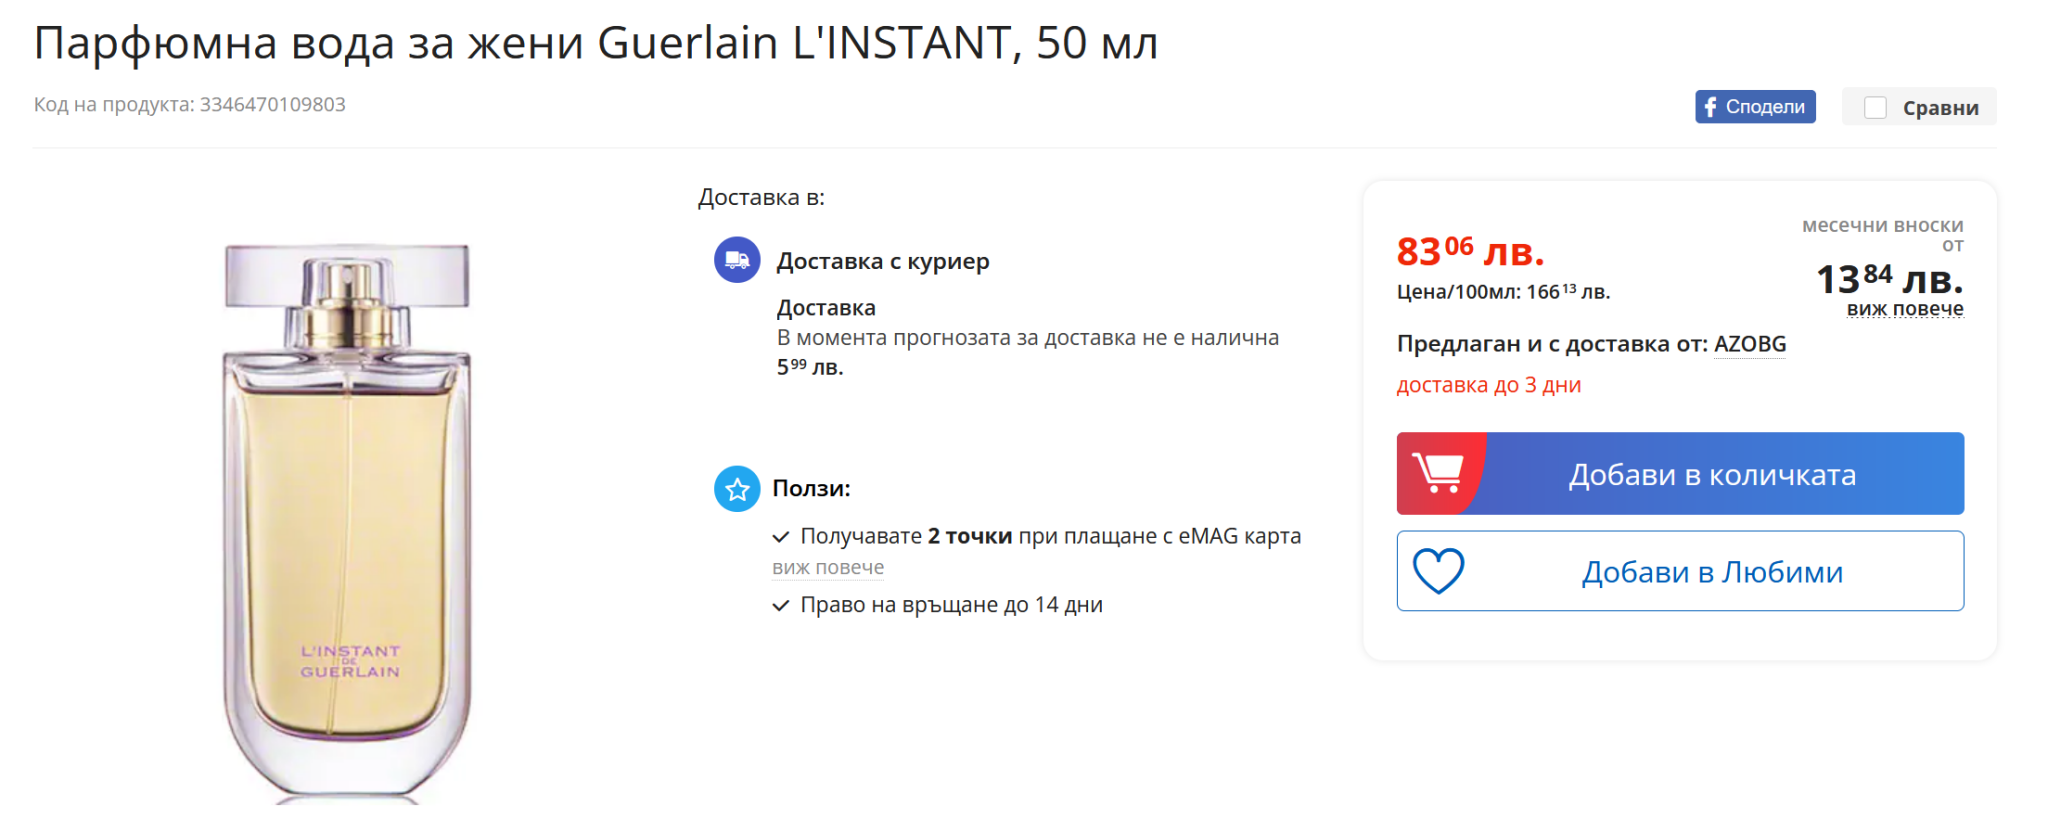Expand виж повече under eMAG card points

(828, 568)
